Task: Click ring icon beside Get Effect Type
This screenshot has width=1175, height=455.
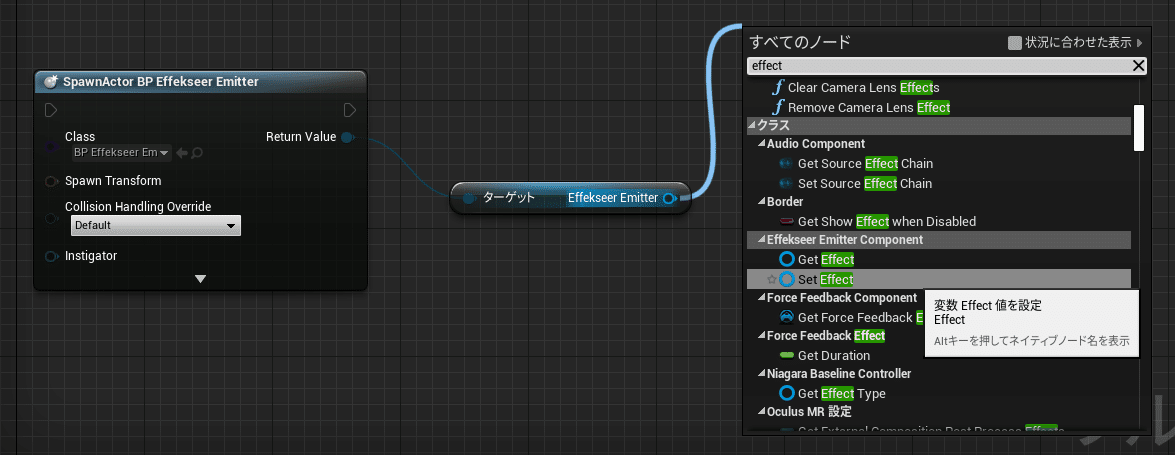Action: 786,393
